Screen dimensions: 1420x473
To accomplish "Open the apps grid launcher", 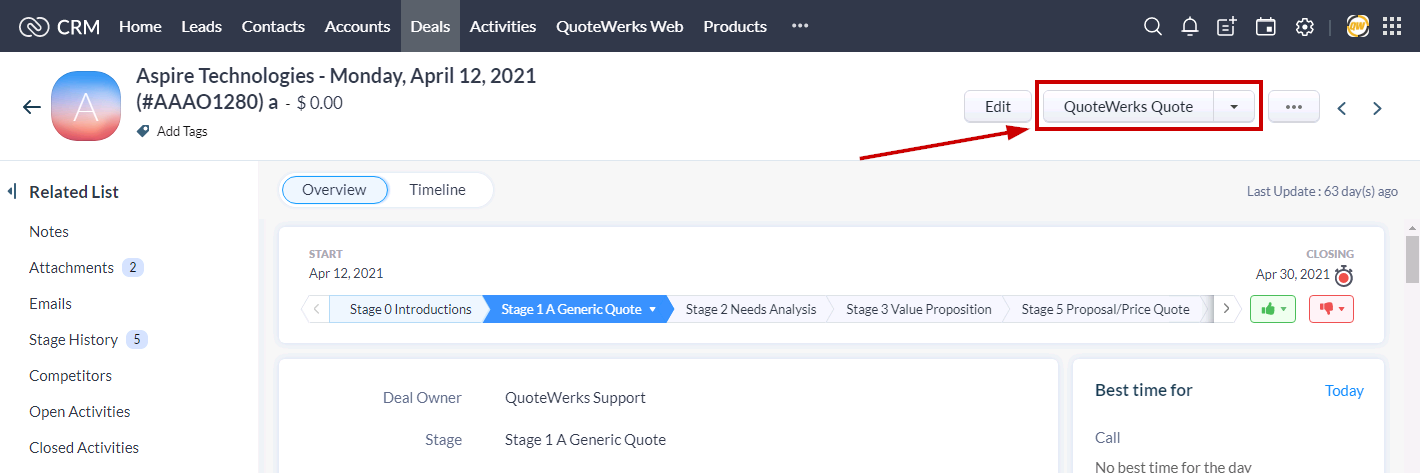I will (x=1392, y=27).
